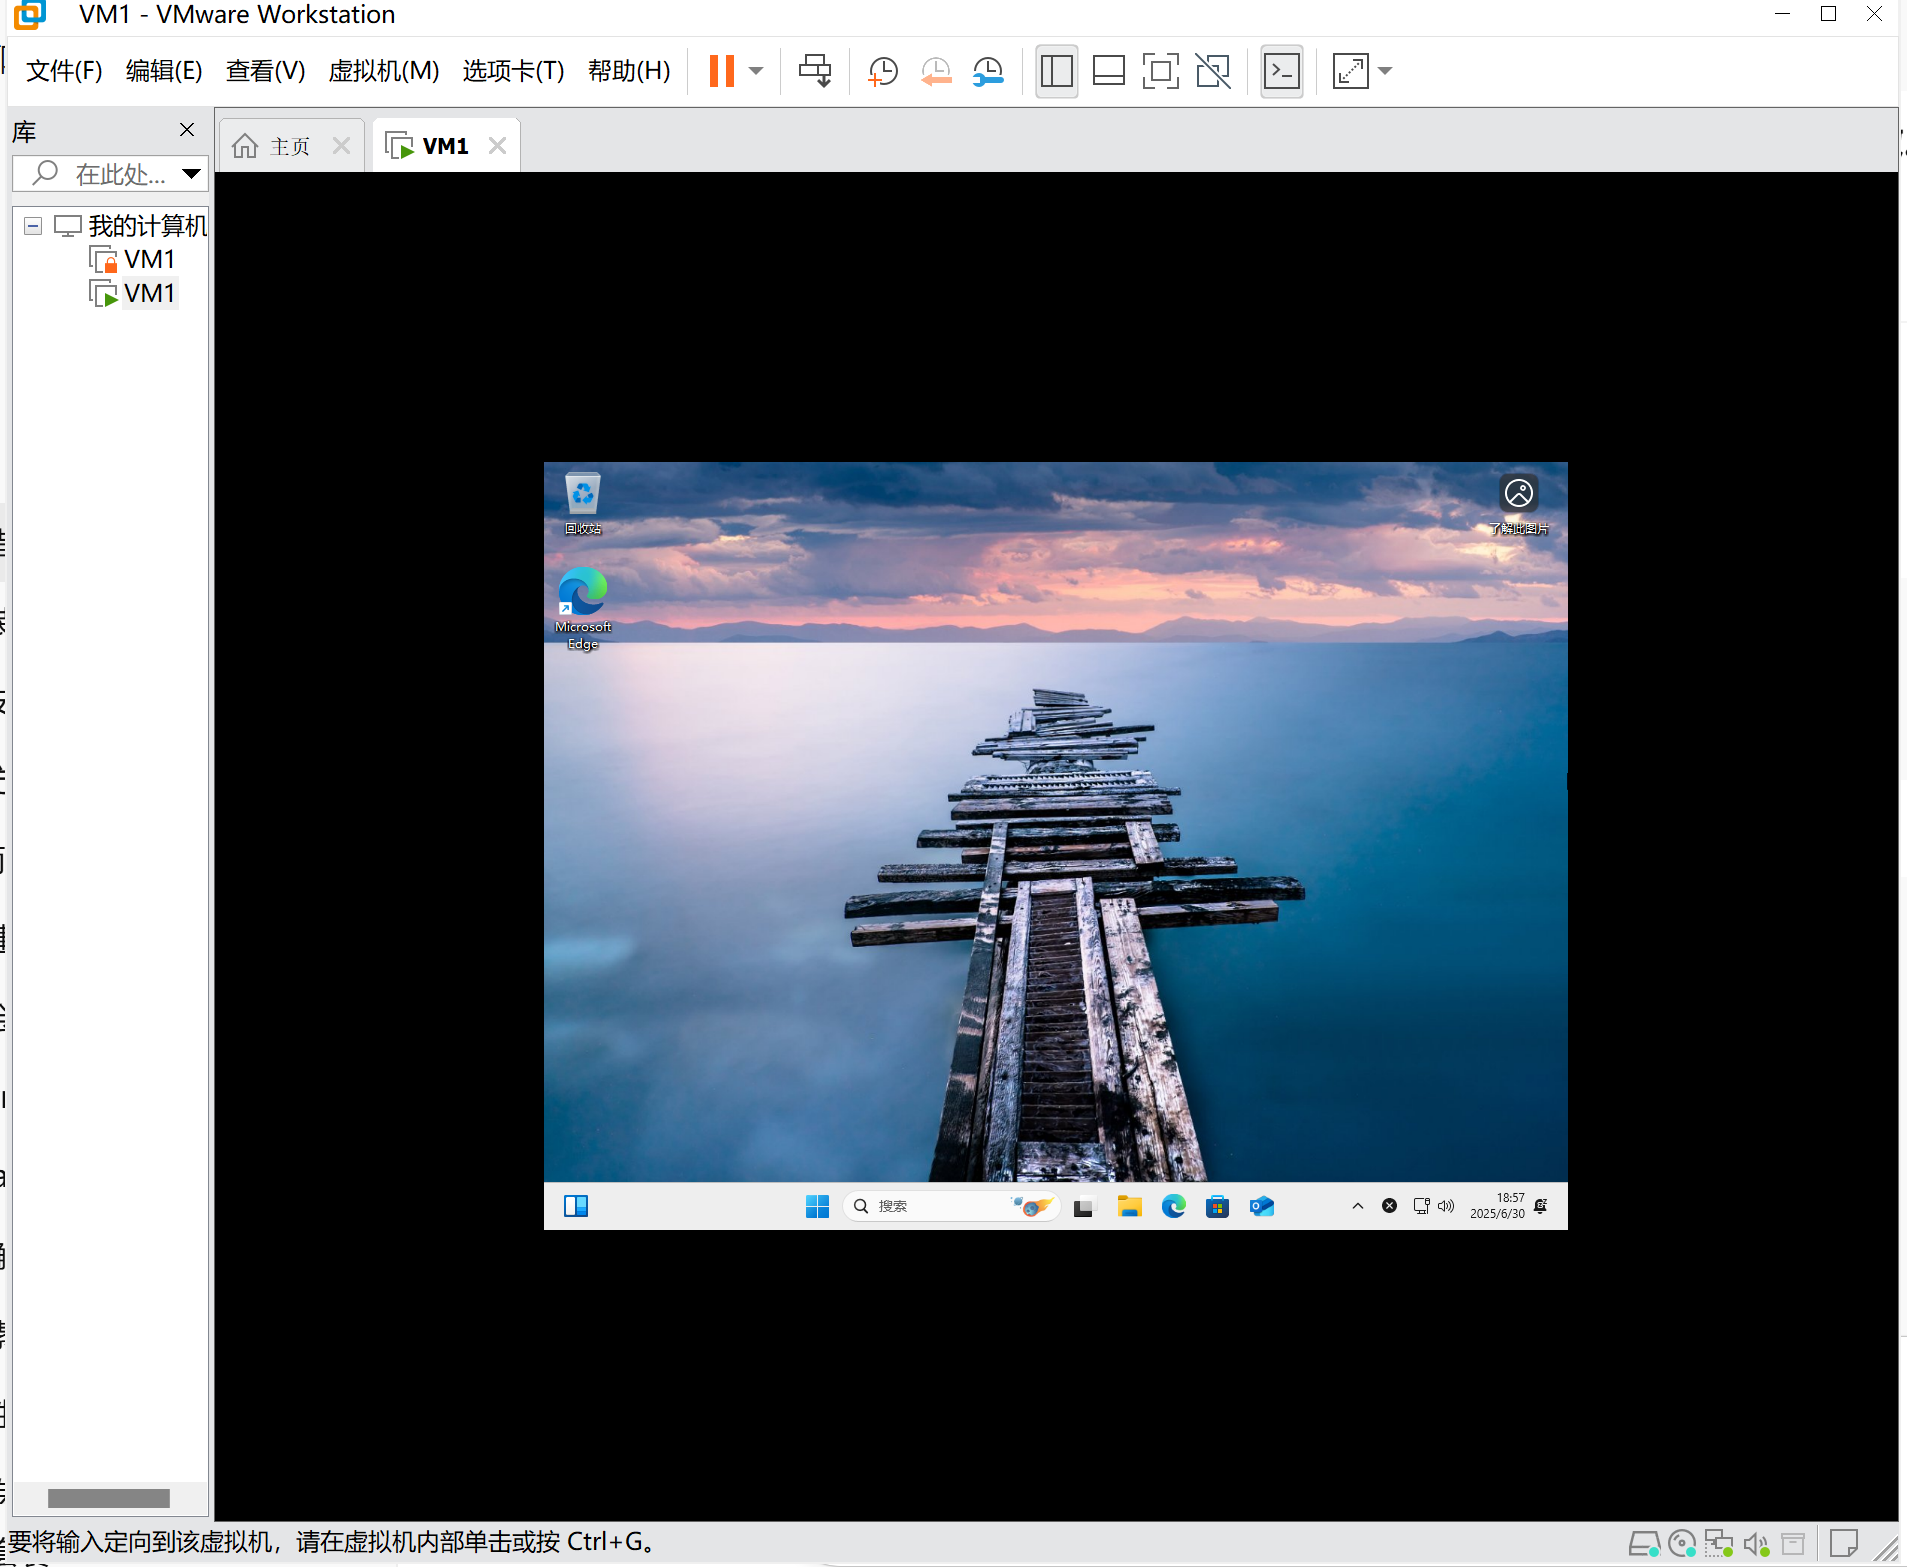Collapse the 我的计算机 tree node
Viewport: 1907px width, 1567px height.
[x=33, y=226]
